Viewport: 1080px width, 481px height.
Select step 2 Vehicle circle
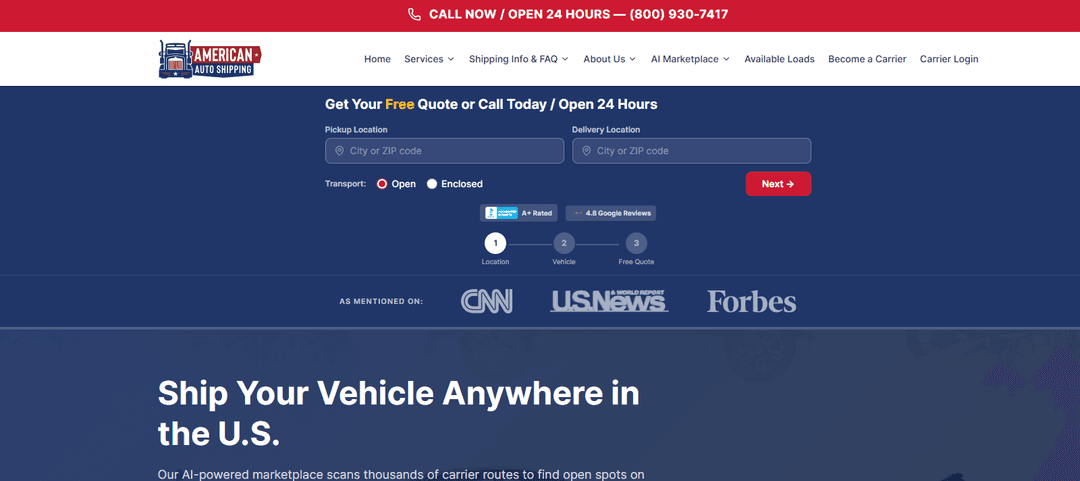pos(563,244)
